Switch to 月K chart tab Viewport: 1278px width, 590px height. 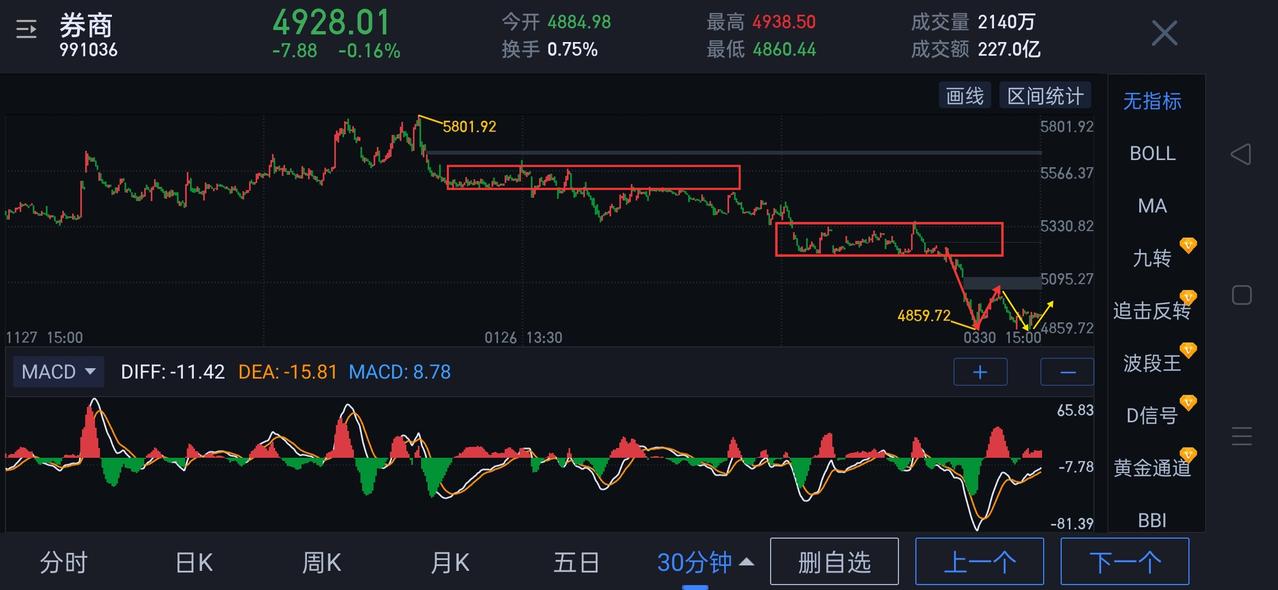450,563
